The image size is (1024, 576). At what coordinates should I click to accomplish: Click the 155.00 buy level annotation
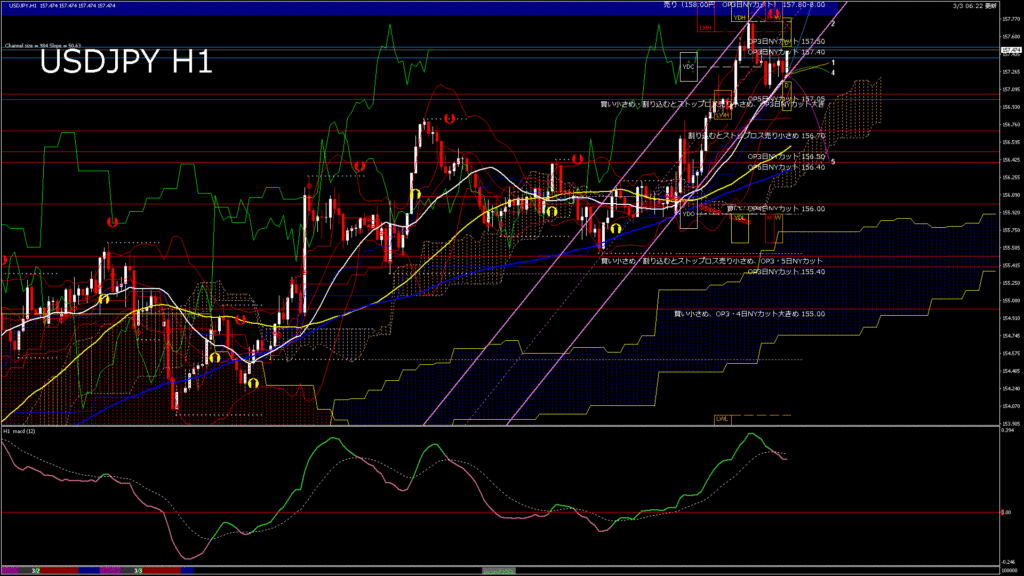click(x=749, y=313)
